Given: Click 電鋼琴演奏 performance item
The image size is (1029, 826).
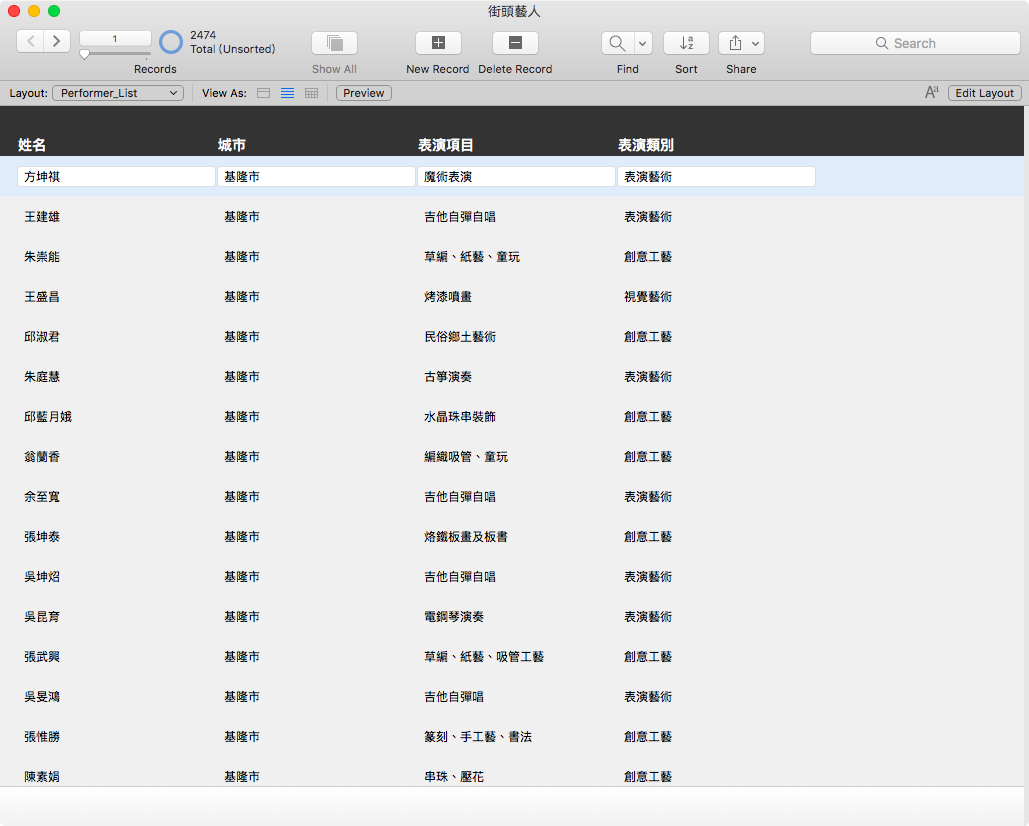Looking at the screenshot, I should (x=454, y=617).
